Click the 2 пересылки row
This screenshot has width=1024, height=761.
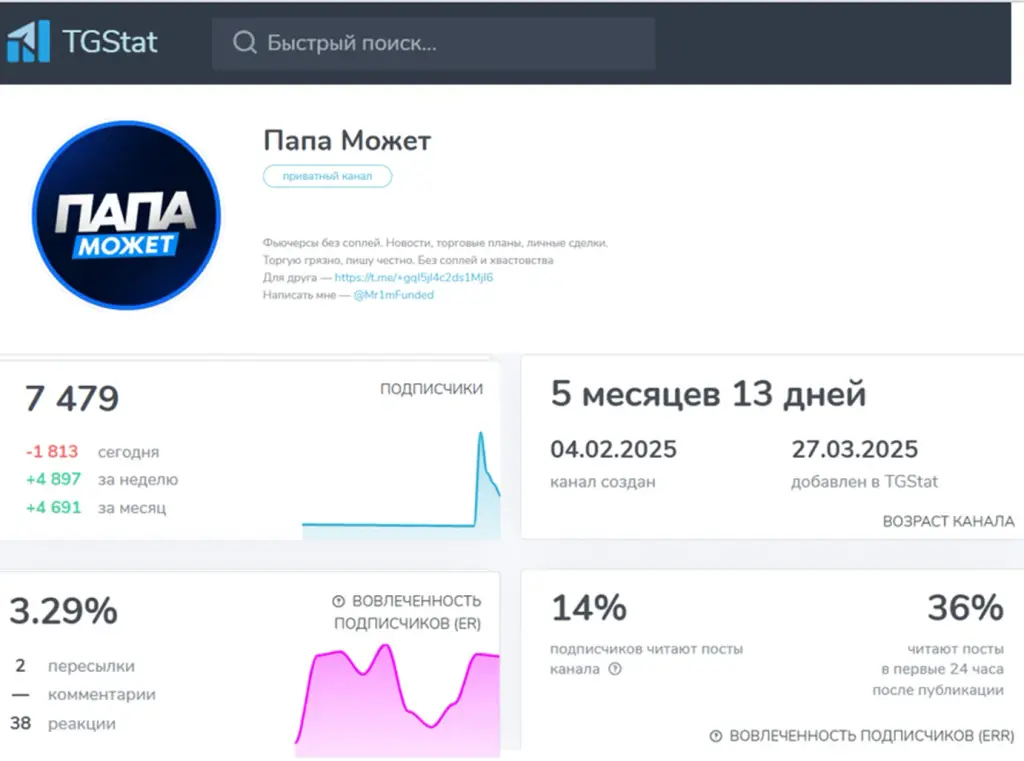(x=74, y=666)
